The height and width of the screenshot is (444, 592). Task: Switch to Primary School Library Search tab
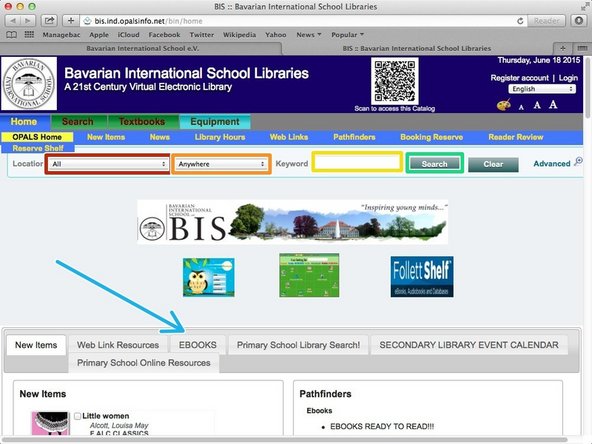coord(298,345)
